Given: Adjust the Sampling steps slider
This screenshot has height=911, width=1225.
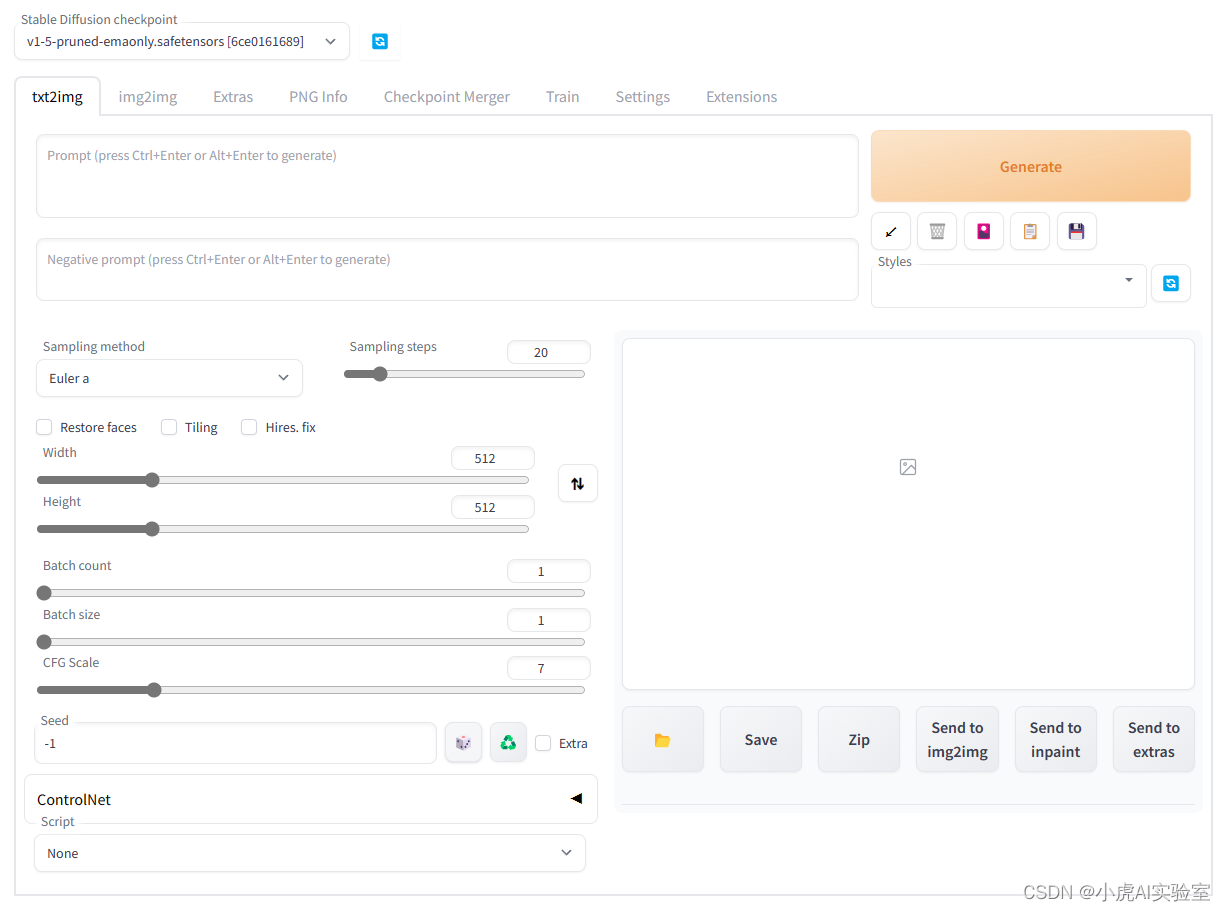Looking at the screenshot, I should point(465,374).
